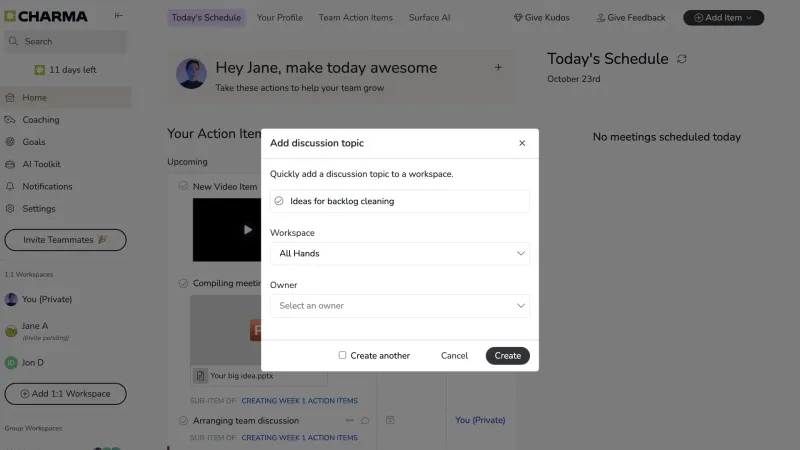The image size is (800, 450).
Task: Open the comment icon on Arranging team discussion
Action: click(x=365, y=420)
